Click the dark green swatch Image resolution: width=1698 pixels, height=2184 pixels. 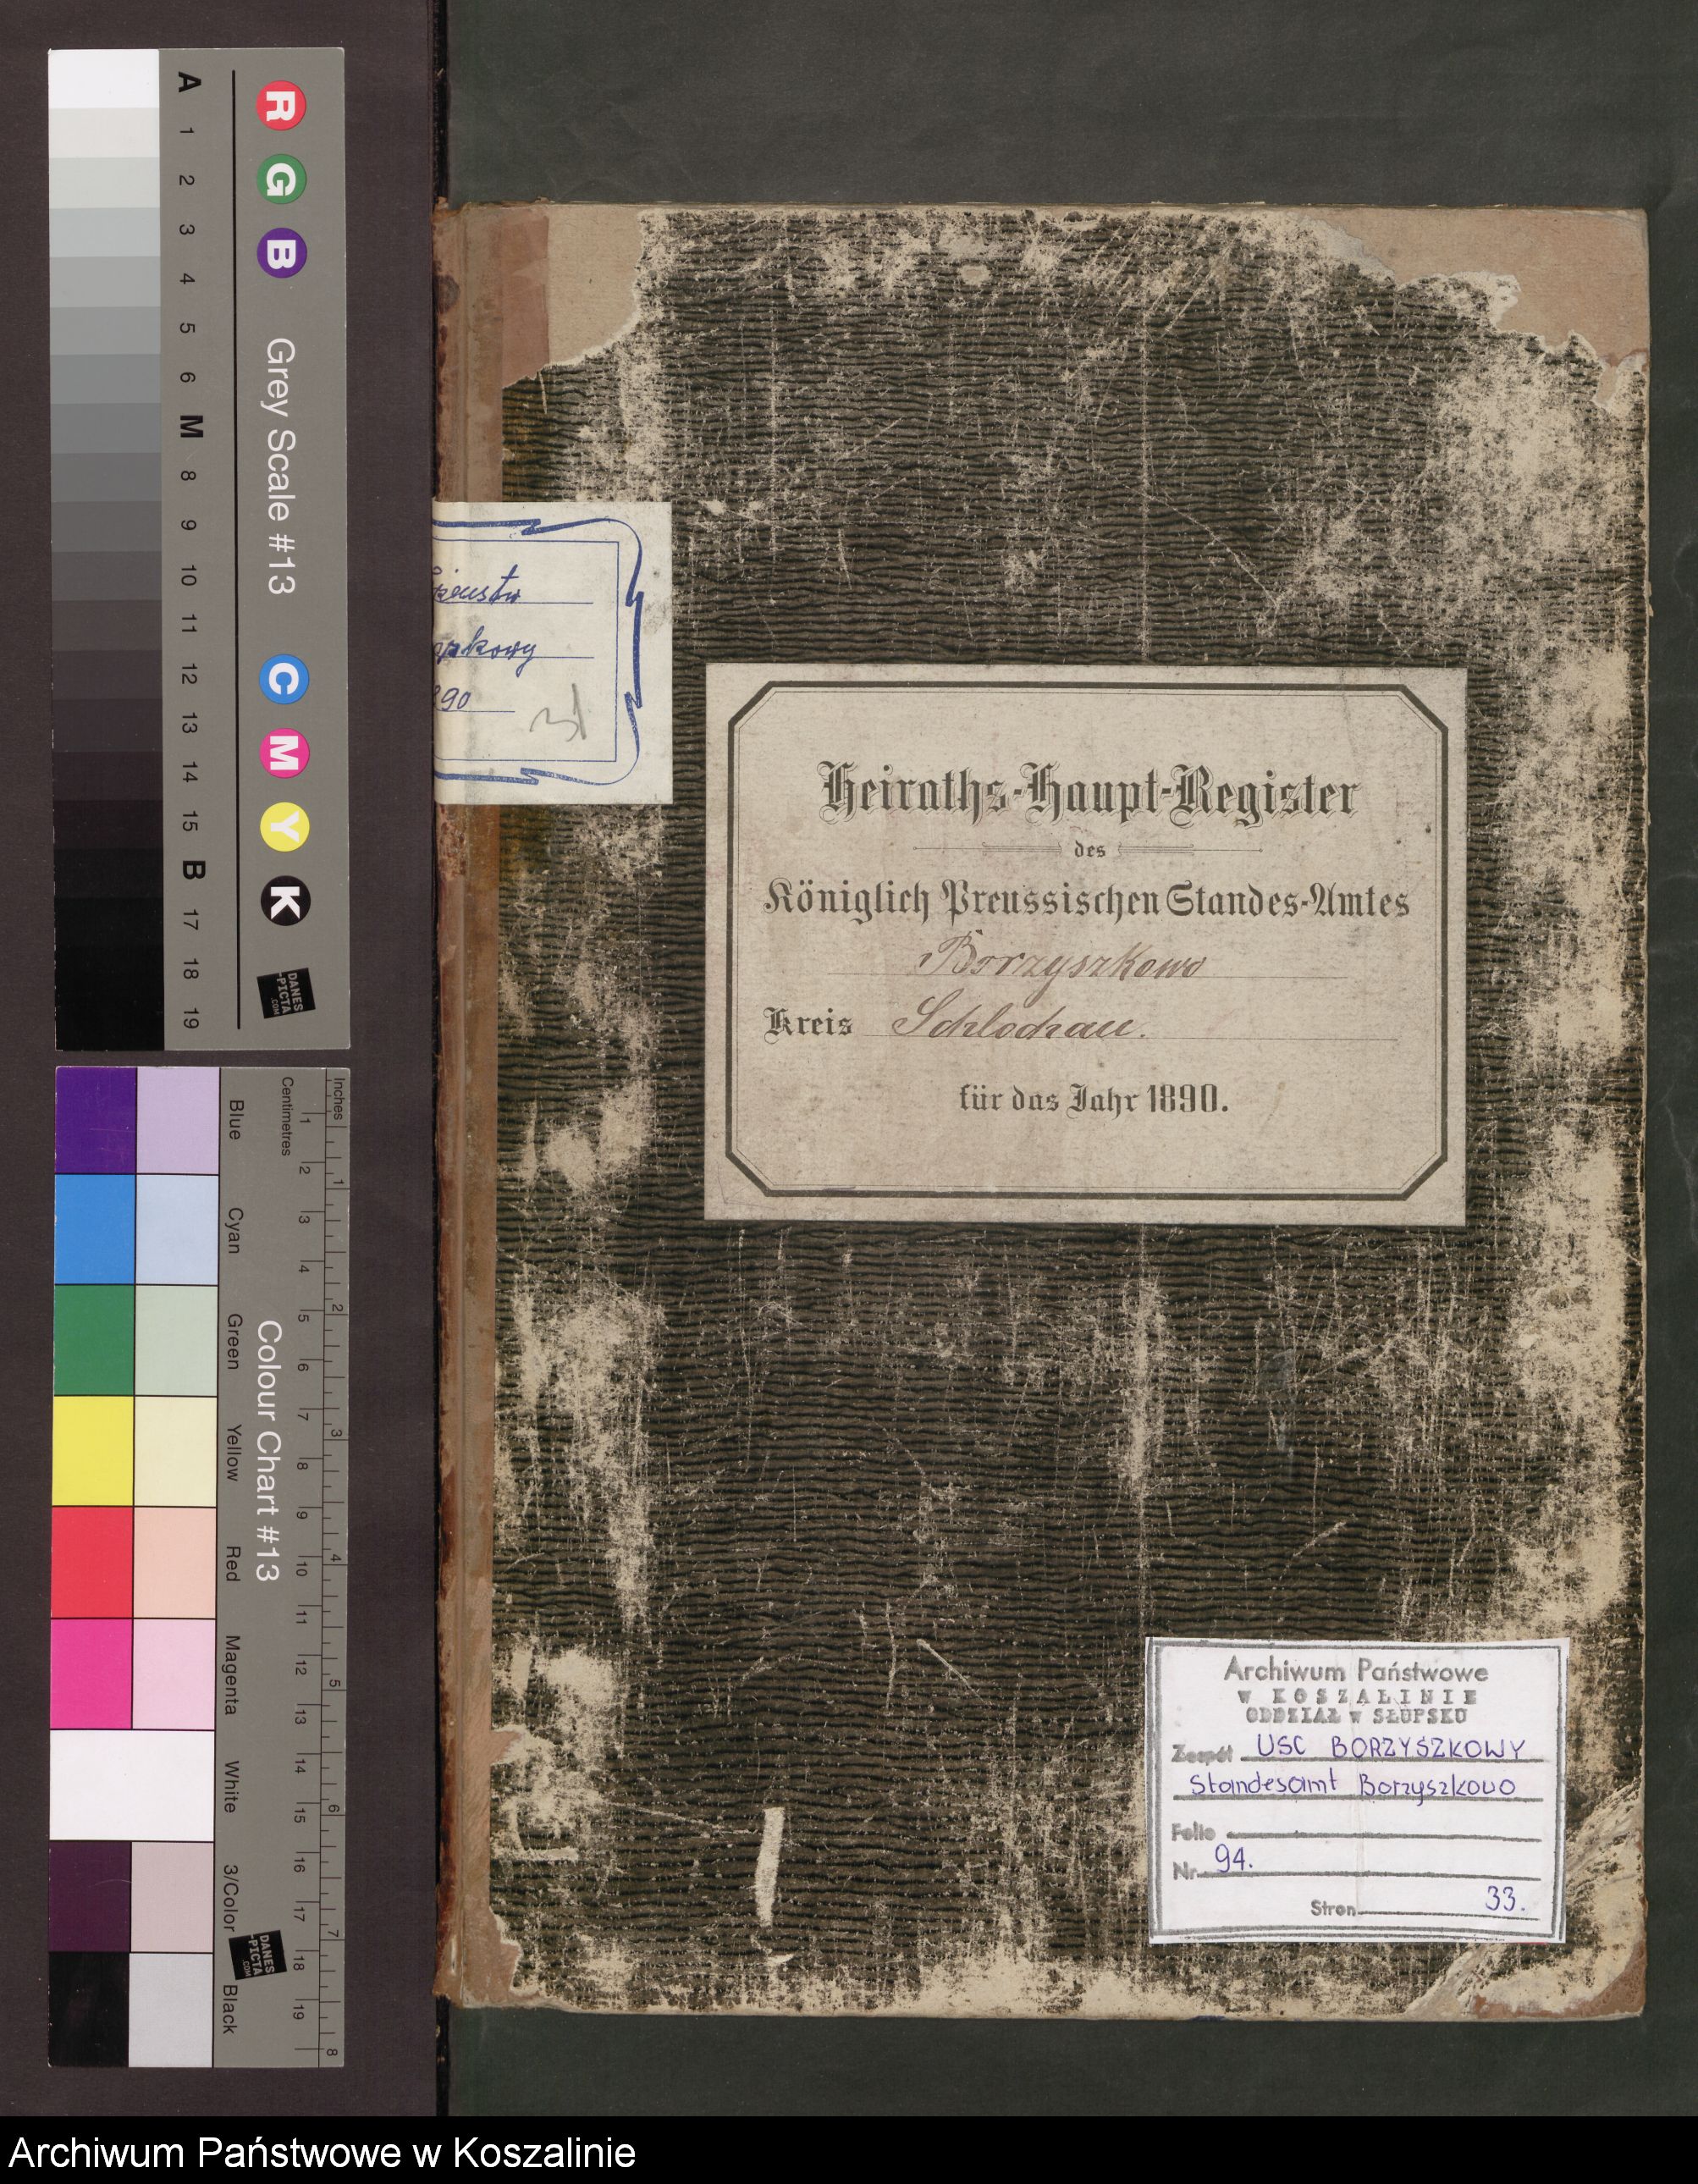pyautogui.click(x=94, y=1340)
